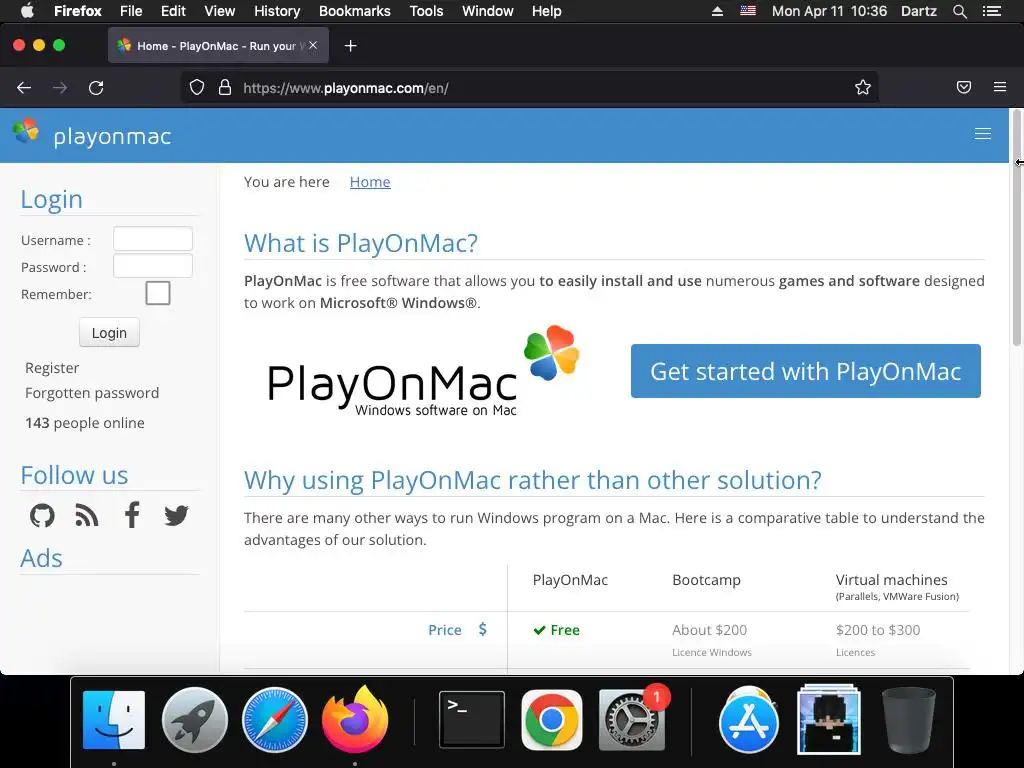Screen dimensions: 1024x768
Task: Click the playonmac clover logo in header
Action: (x=25, y=130)
